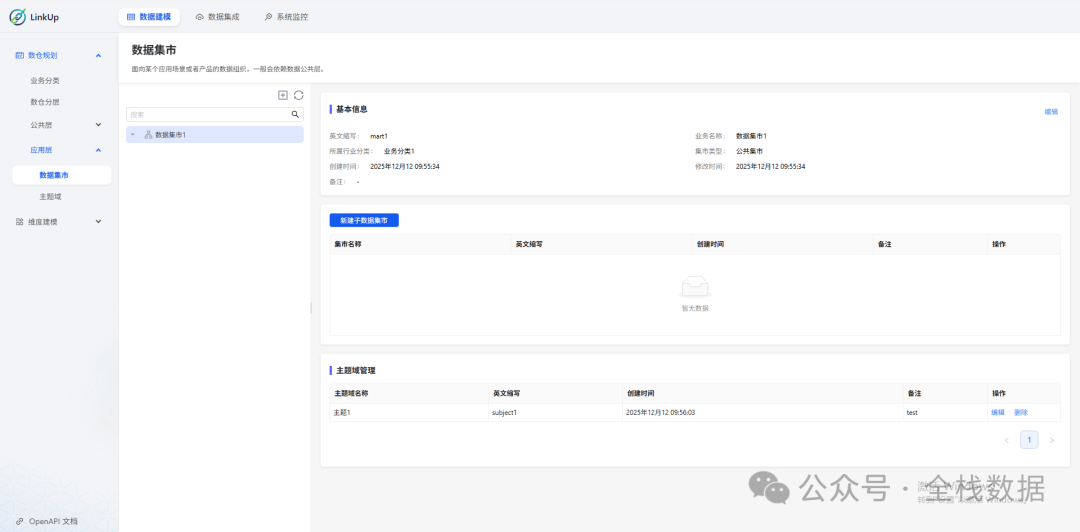Image resolution: width=1080 pixels, height=532 pixels.
Task: Delete the 主题1 row via 删除
Action: [1021, 412]
